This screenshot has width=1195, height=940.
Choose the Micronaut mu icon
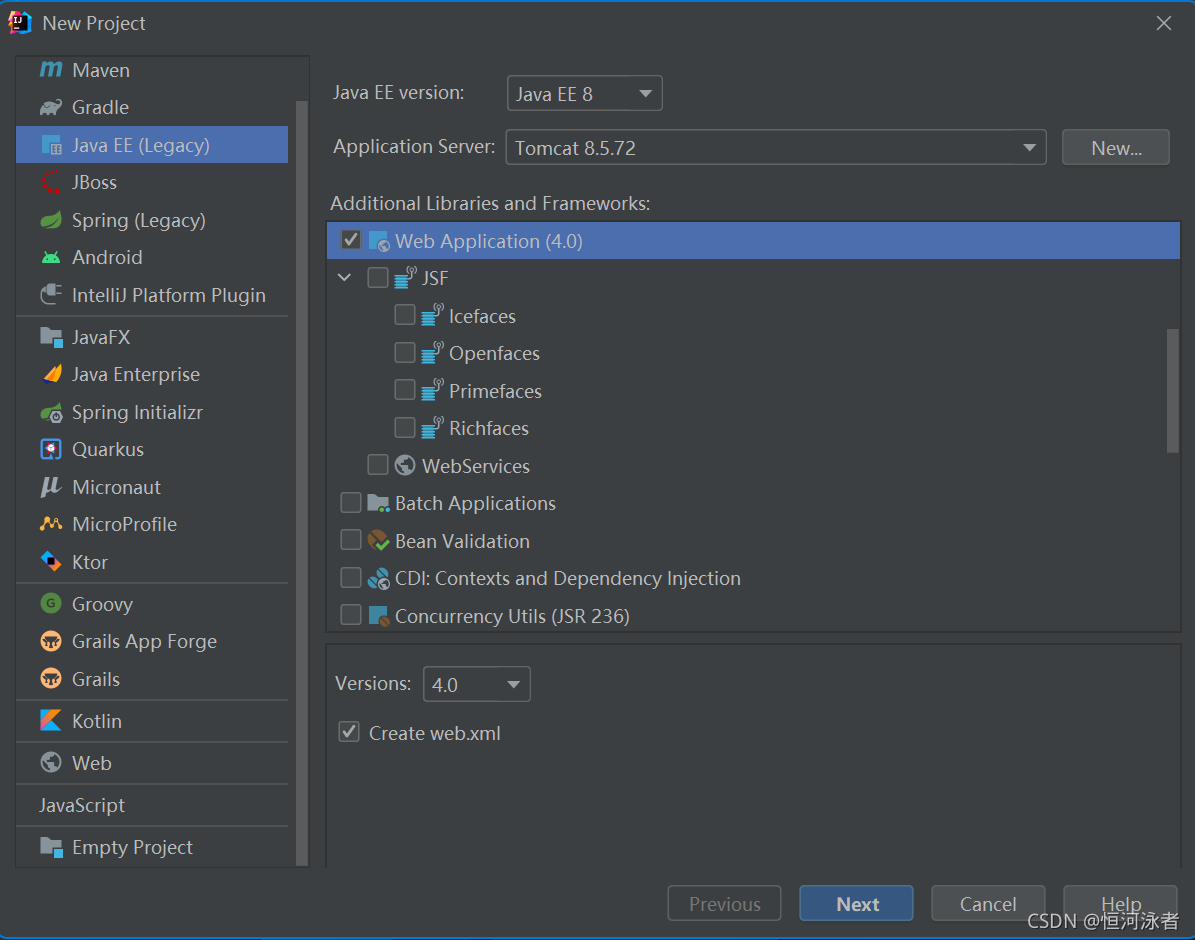click(50, 486)
